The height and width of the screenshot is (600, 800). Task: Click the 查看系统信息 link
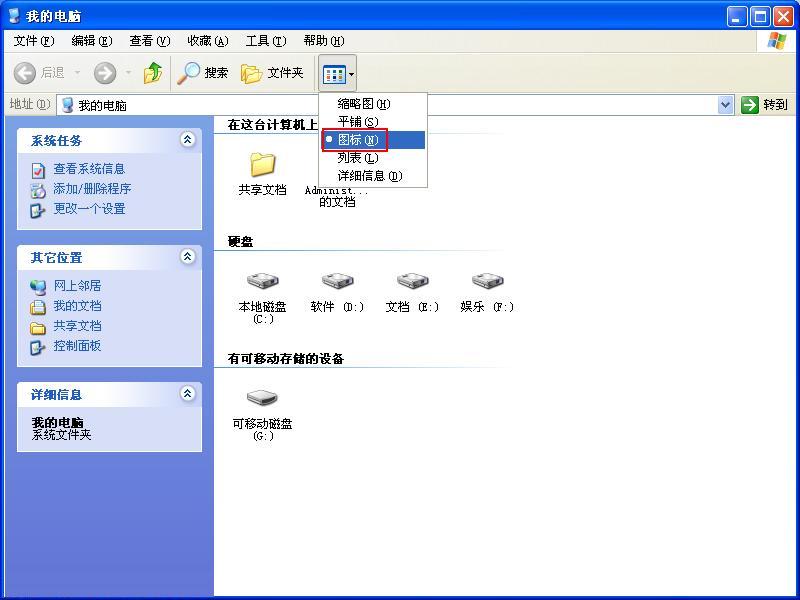[x=89, y=169]
